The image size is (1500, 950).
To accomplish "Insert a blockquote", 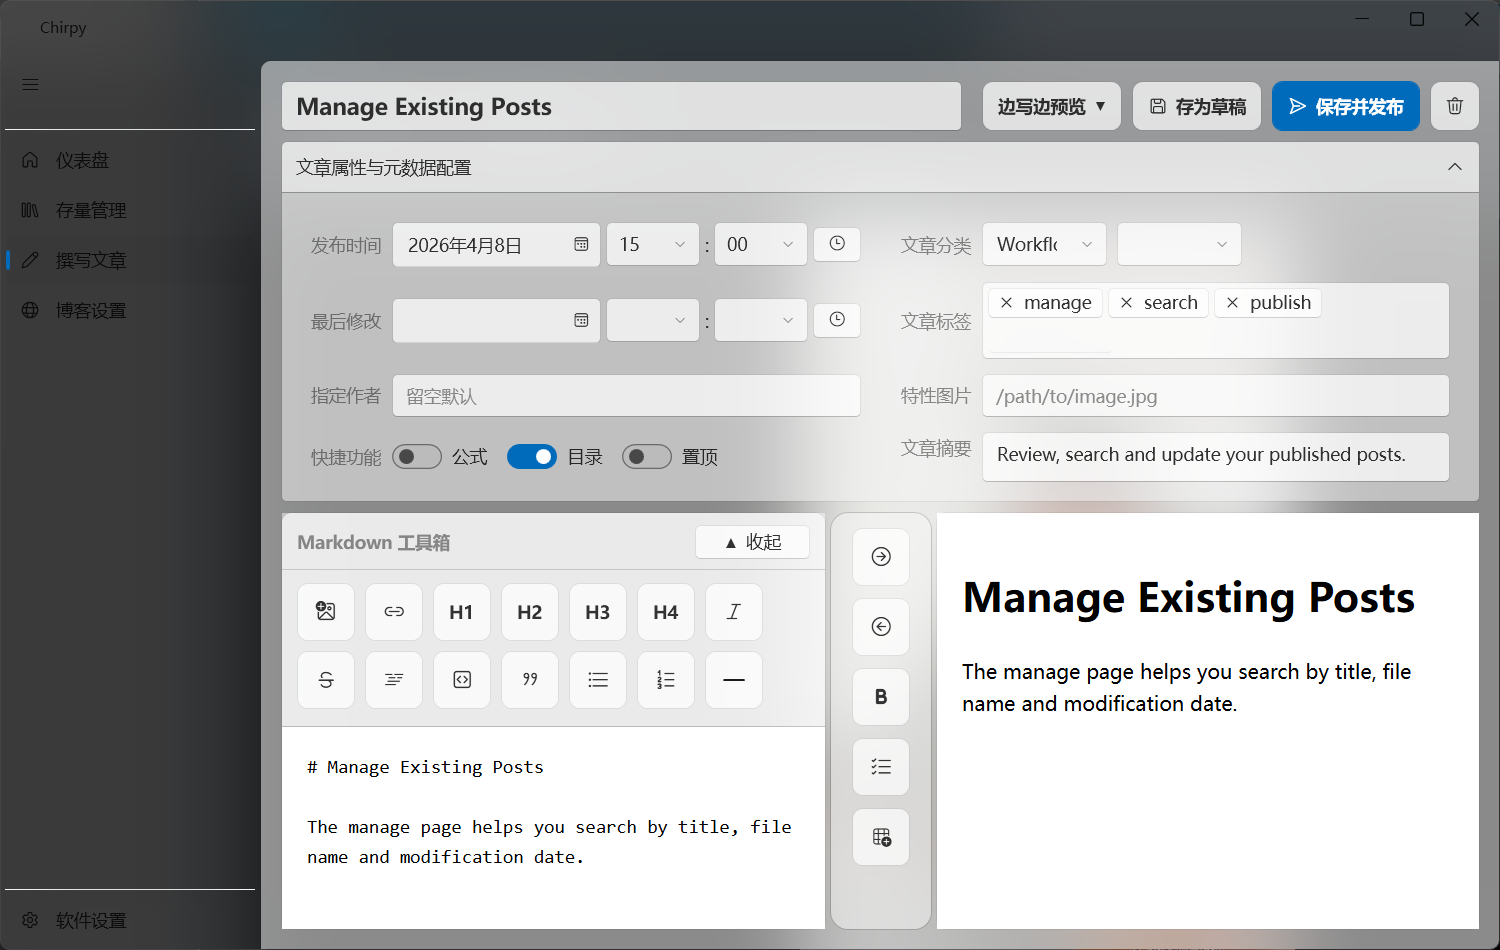I will click(x=530, y=679).
